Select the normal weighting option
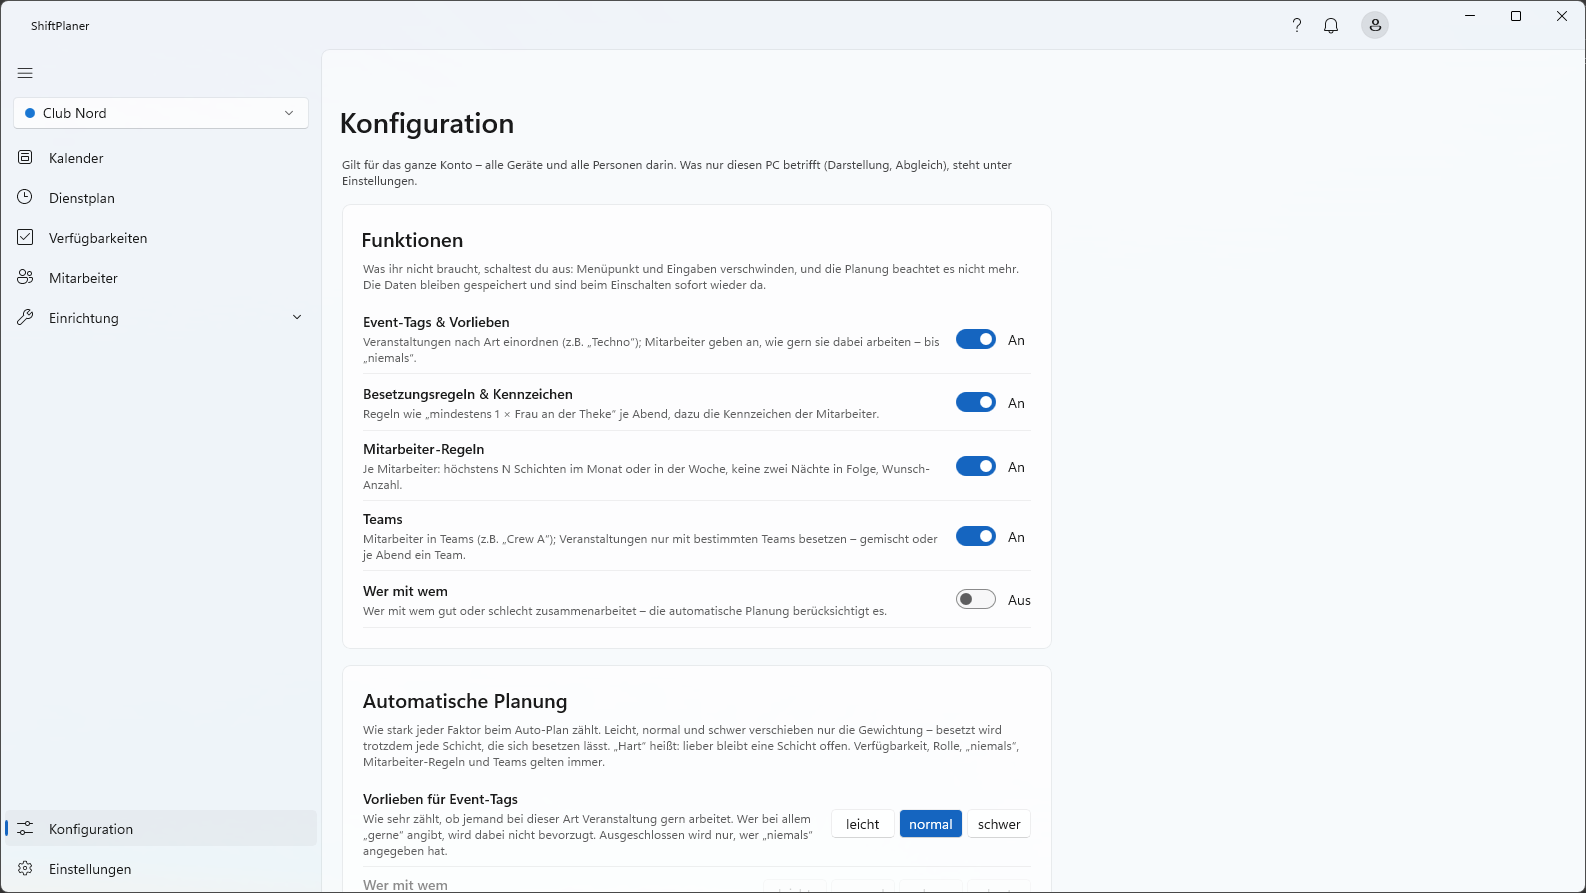The image size is (1586, 893). coord(931,824)
